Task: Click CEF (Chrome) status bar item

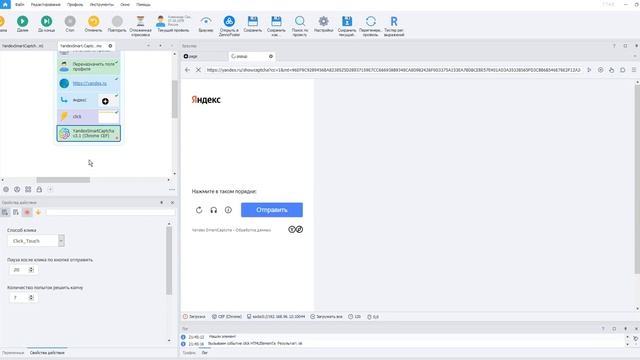Action: (227, 317)
